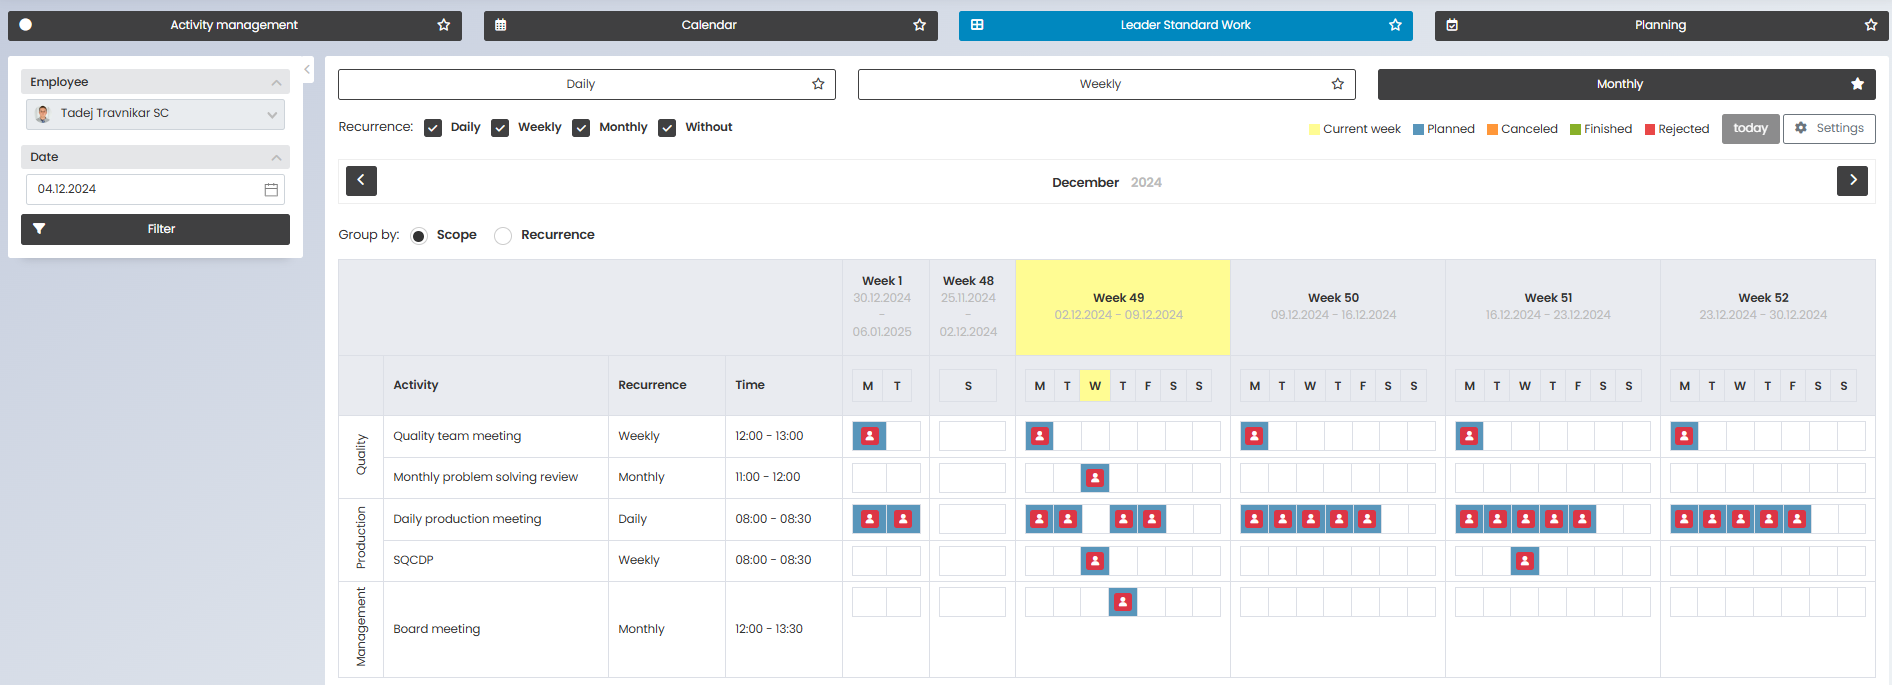Image resolution: width=1892 pixels, height=685 pixels.
Task: Open the Leader Standard Work tab
Action: [x=1185, y=25]
